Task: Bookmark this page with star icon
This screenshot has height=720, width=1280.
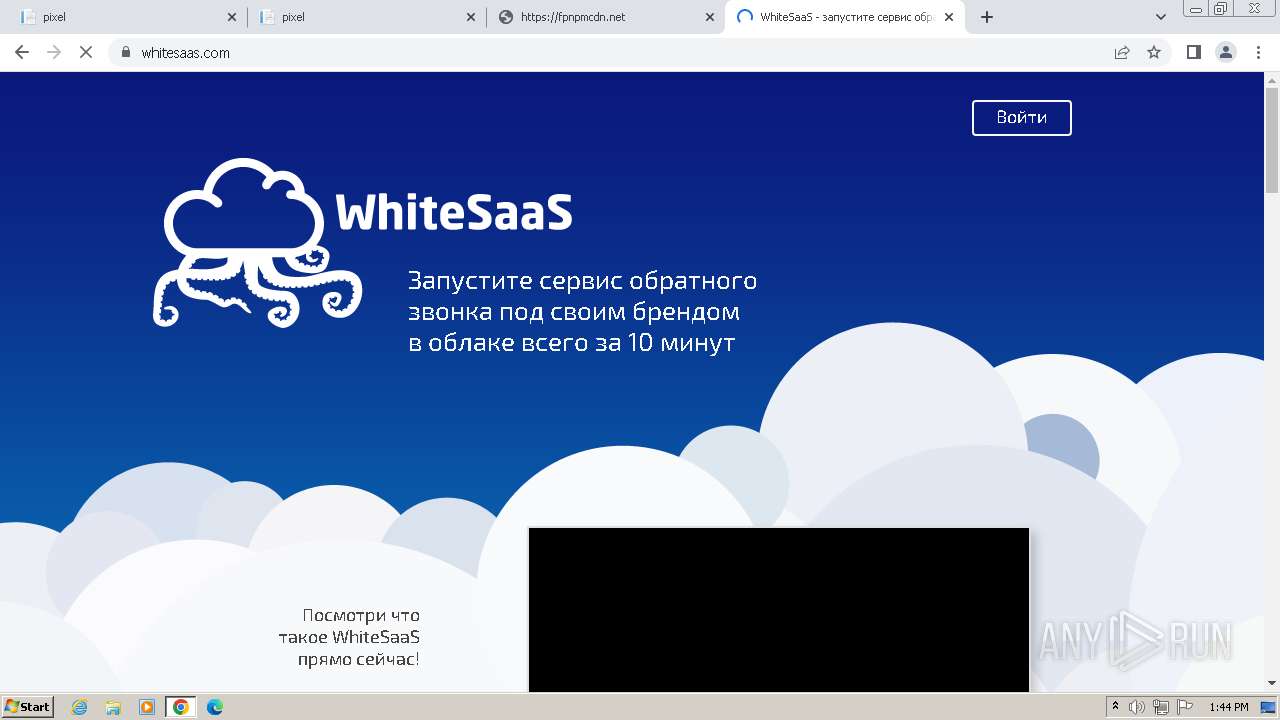Action: tap(1154, 52)
